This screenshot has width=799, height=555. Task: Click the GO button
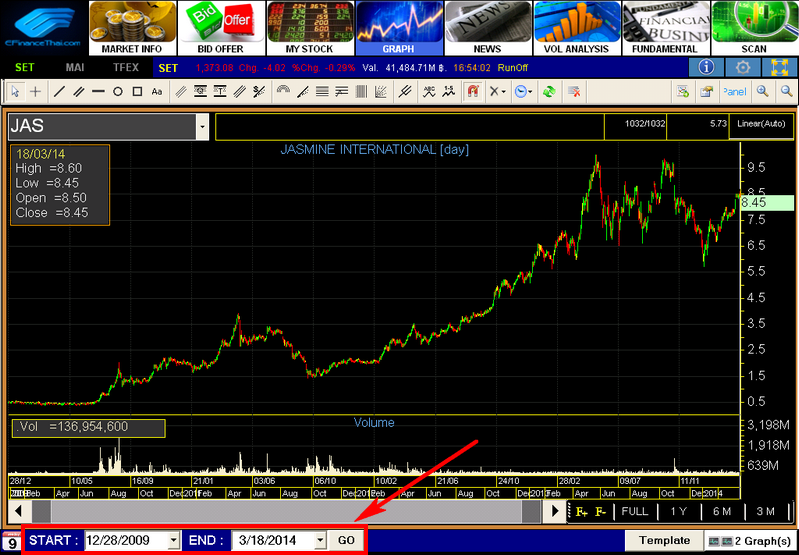coord(346,540)
